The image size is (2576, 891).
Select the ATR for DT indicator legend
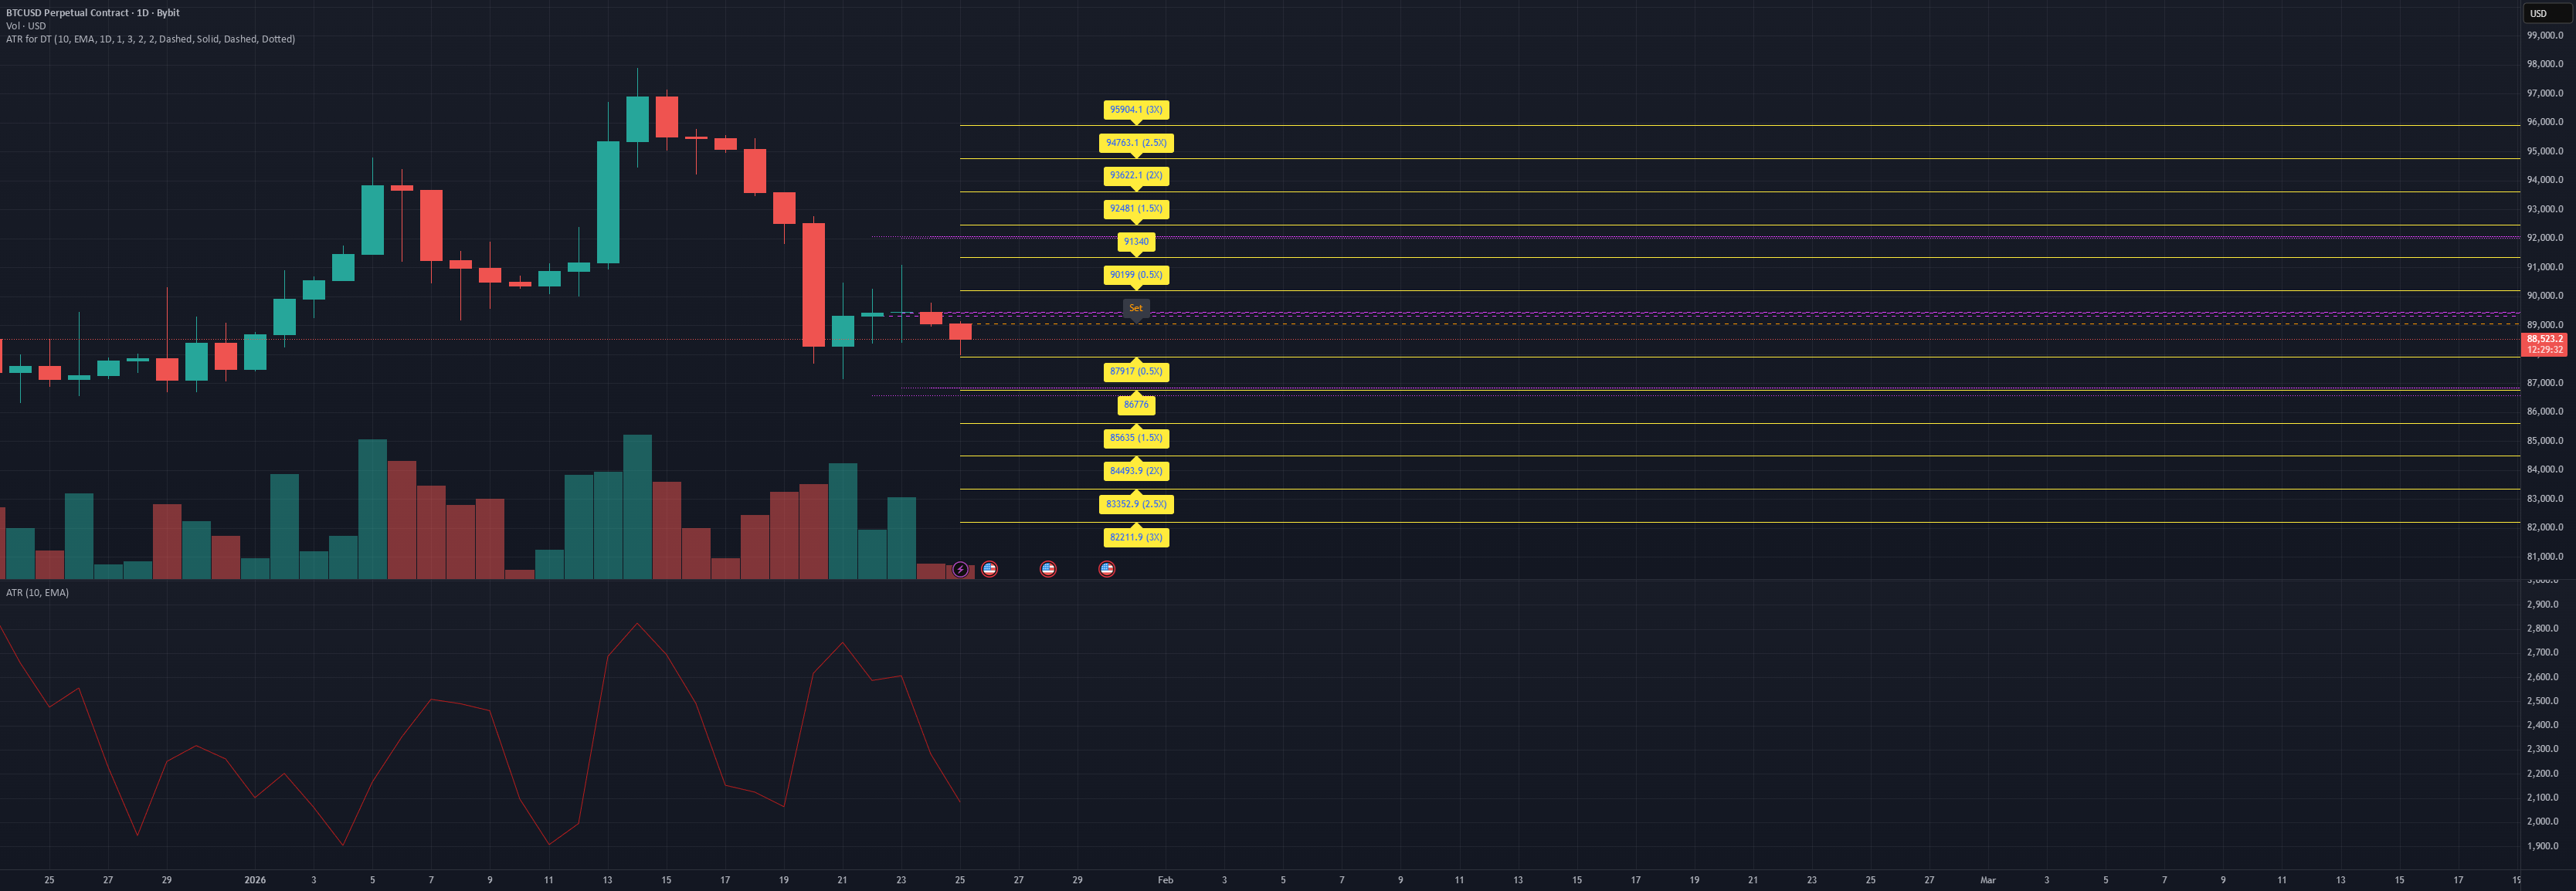tap(150, 39)
